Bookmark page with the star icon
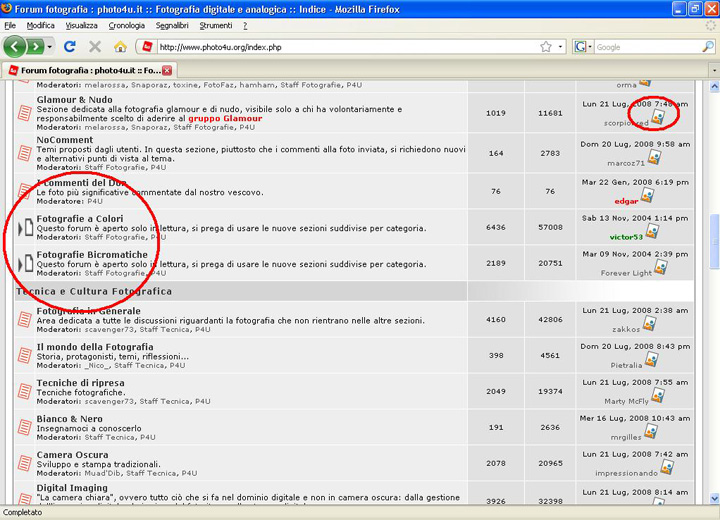This screenshot has width=720, height=520. click(546, 47)
